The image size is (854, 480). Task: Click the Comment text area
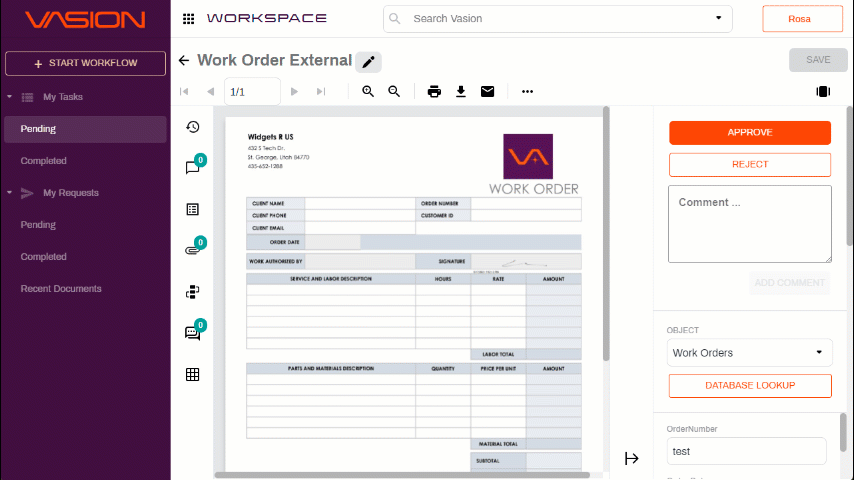tap(749, 224)
